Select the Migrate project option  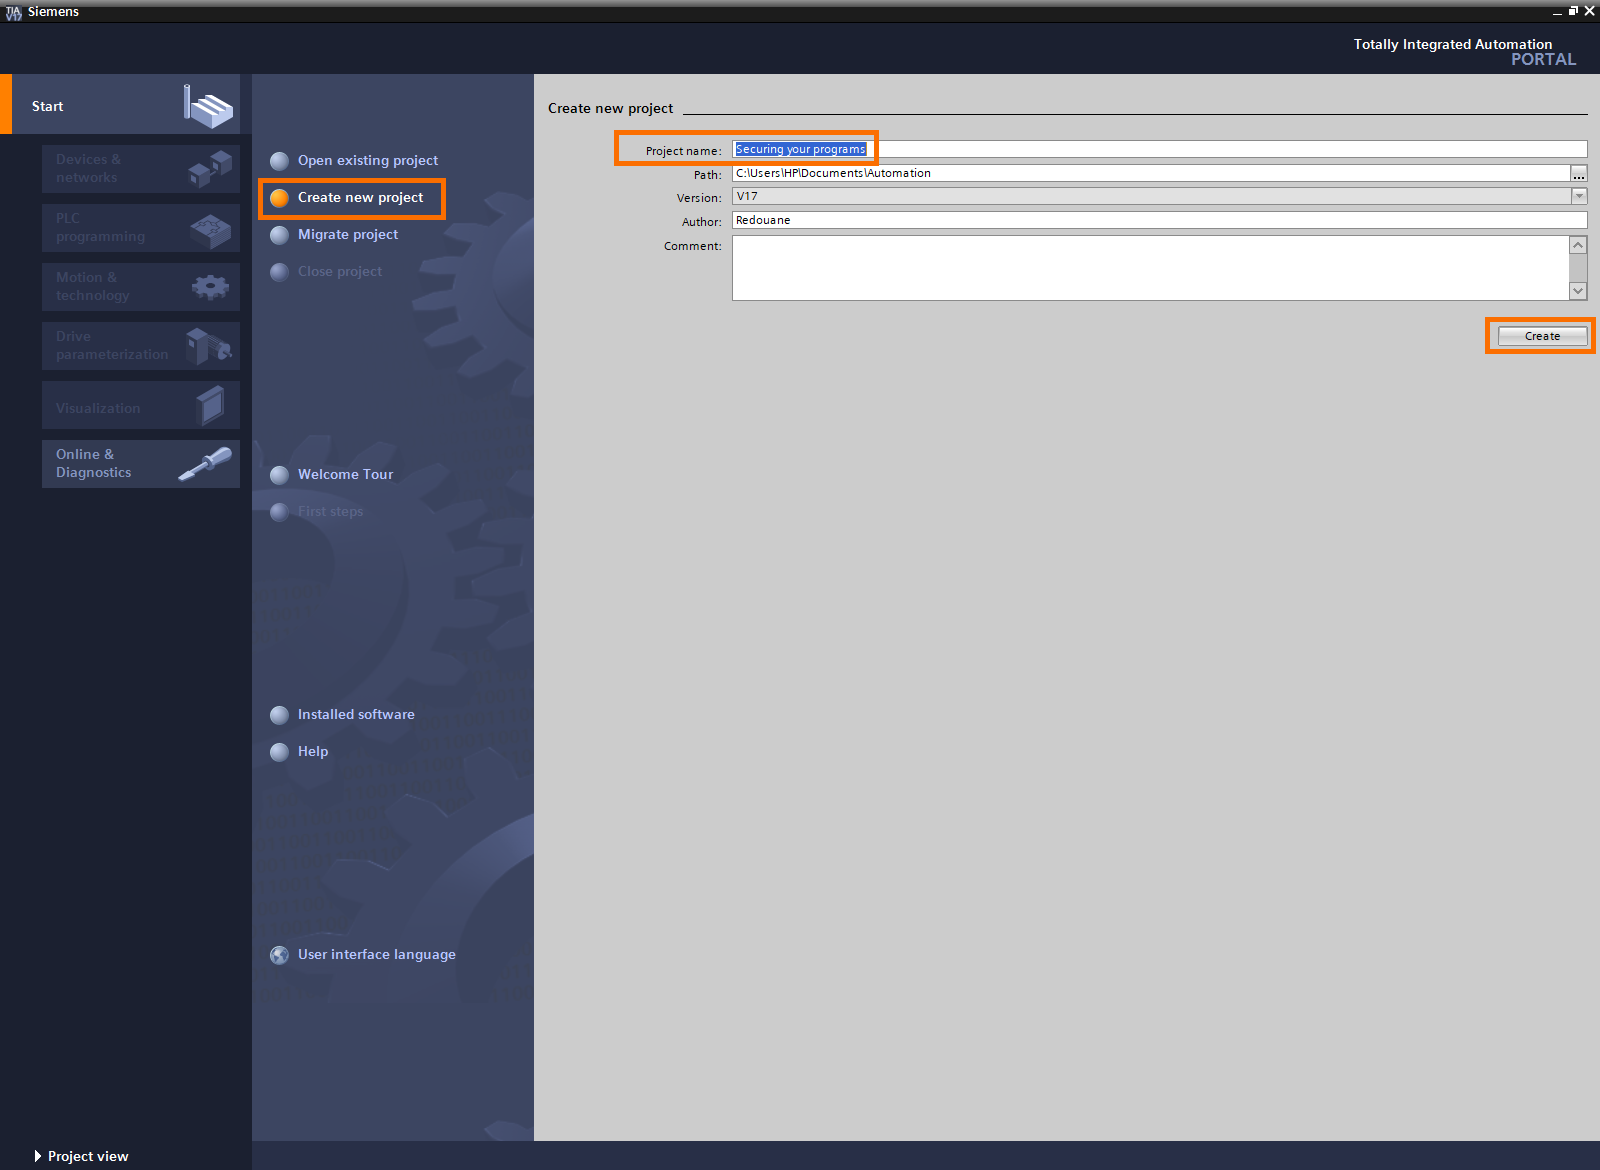pos(348,234)
